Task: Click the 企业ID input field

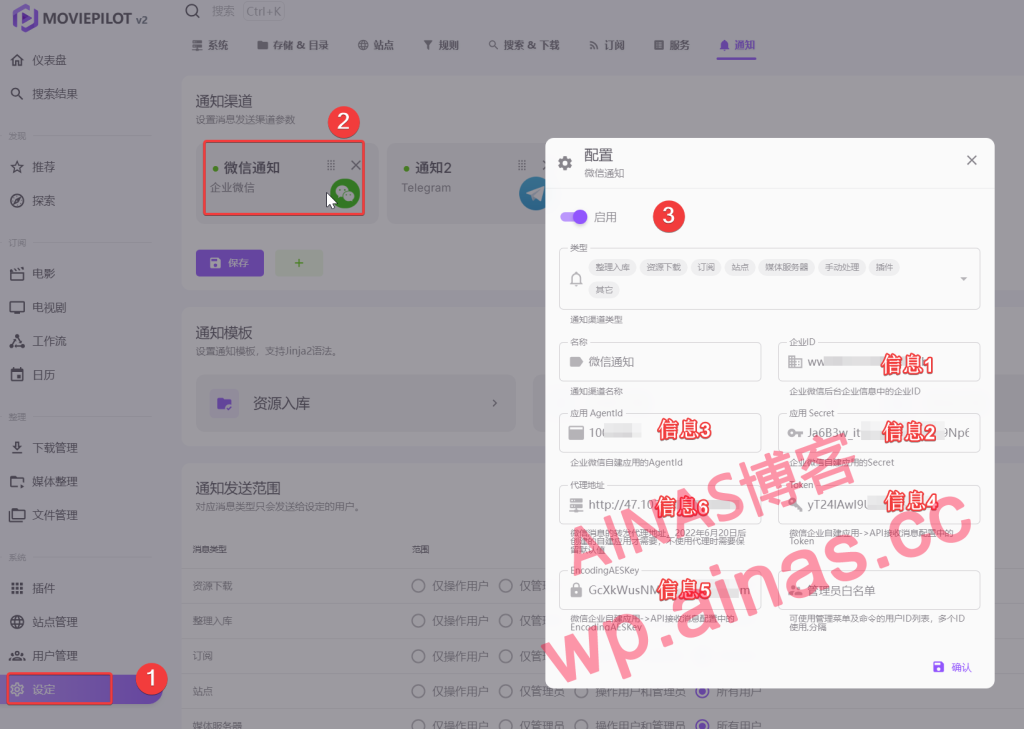Action: [x=879, y=362]
